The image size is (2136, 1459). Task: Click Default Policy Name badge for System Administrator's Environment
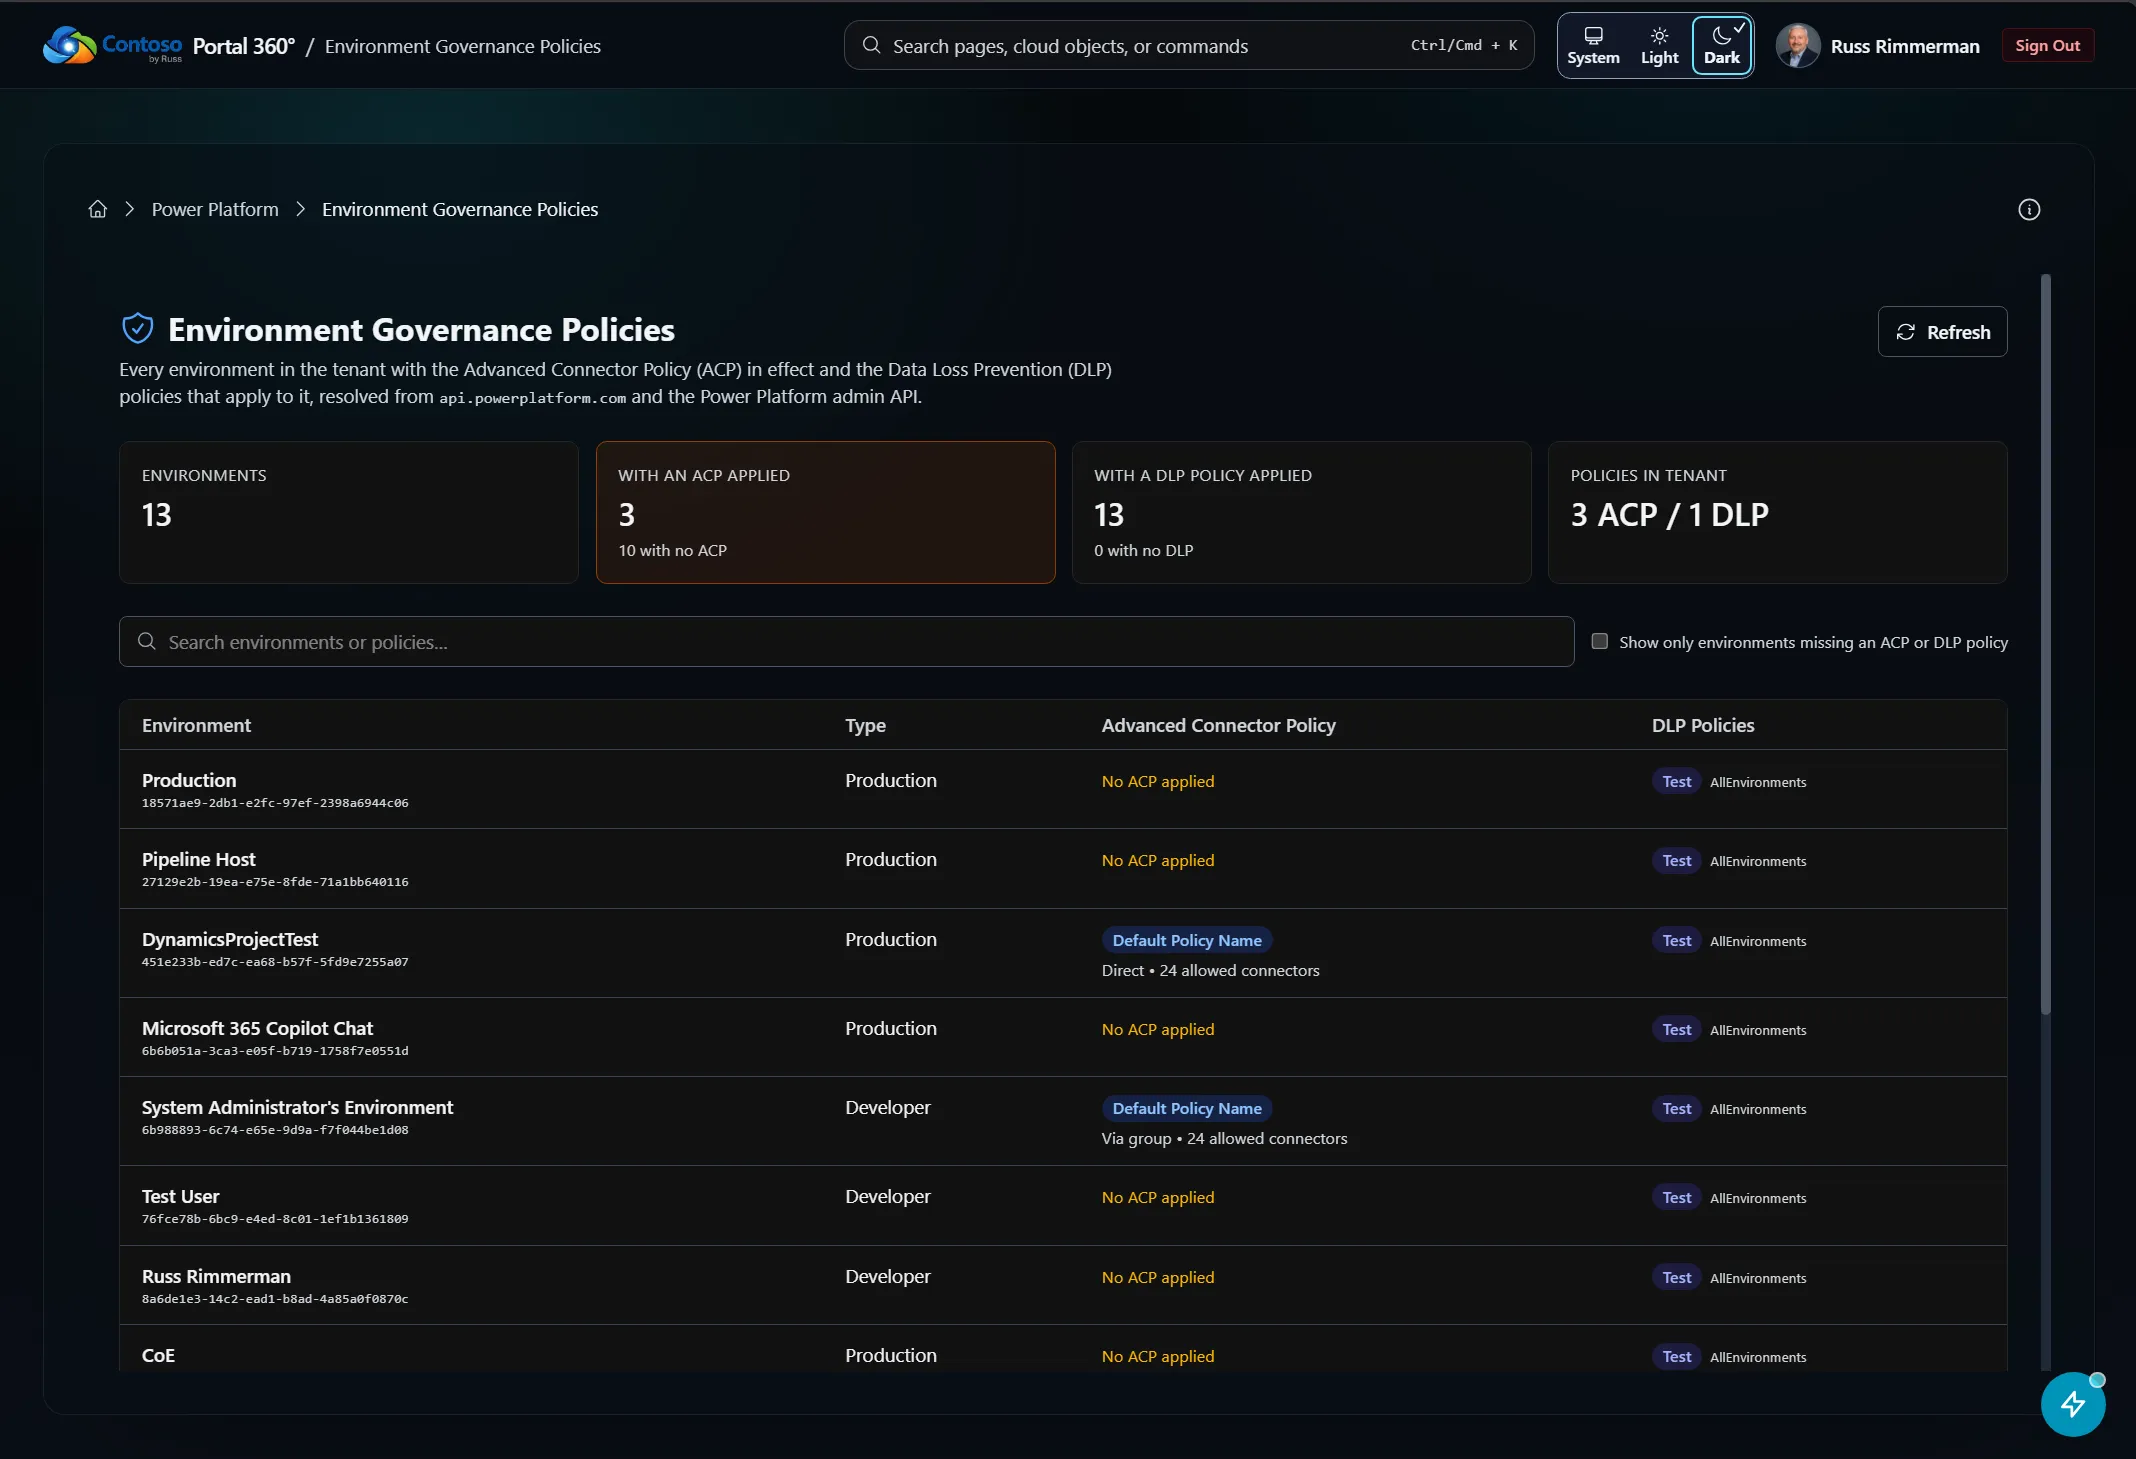pyautogui.click(x=1187, y=1108)
